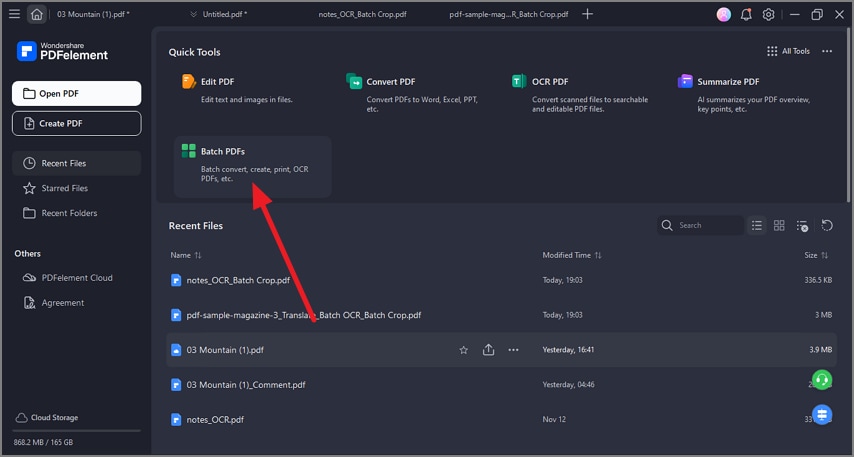Clear recent files list icon
854x457 pixels.
click(802, 226)
